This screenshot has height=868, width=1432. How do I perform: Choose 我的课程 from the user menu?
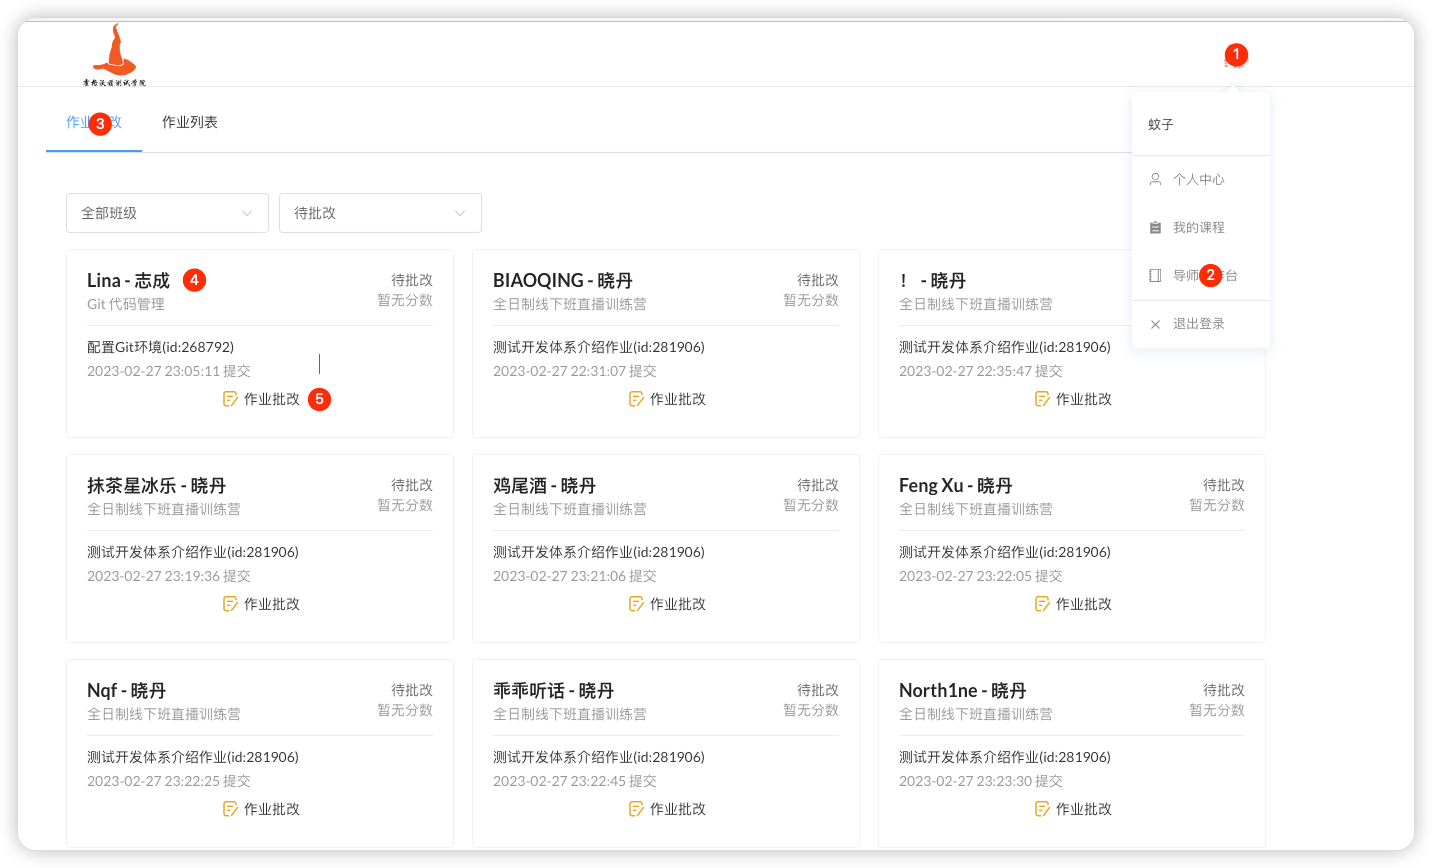coord(1198,227)
